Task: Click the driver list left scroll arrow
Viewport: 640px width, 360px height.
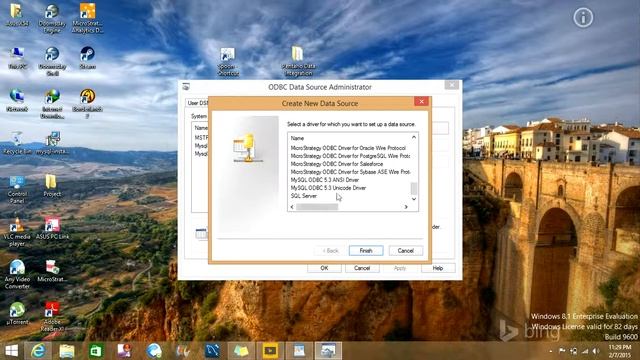Action: coord(292,207)
